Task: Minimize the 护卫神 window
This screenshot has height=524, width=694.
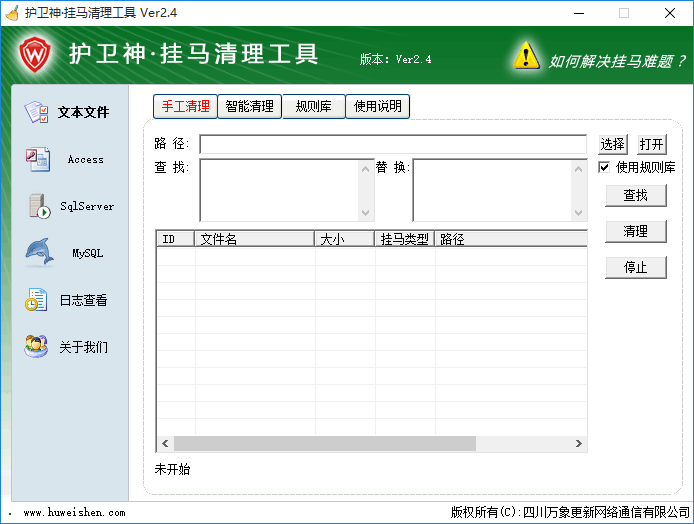Action: [579, 13]
